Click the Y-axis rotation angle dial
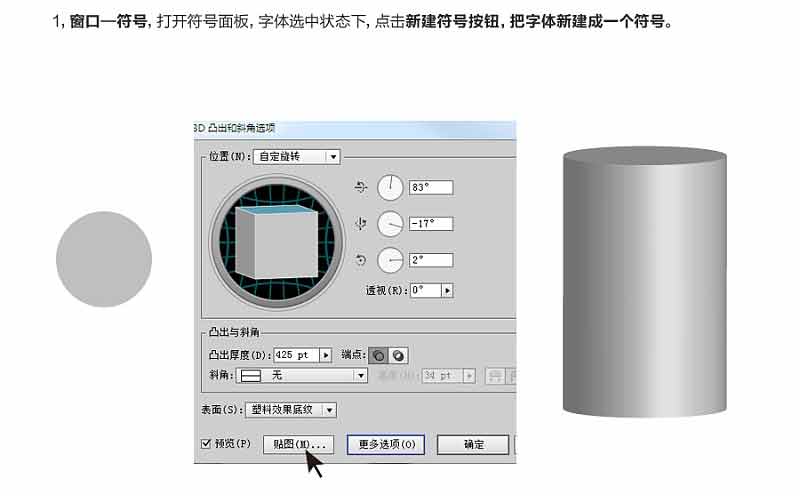Viewport: 800px width, 496px height. pyautogui.click(x=390, y=224)
